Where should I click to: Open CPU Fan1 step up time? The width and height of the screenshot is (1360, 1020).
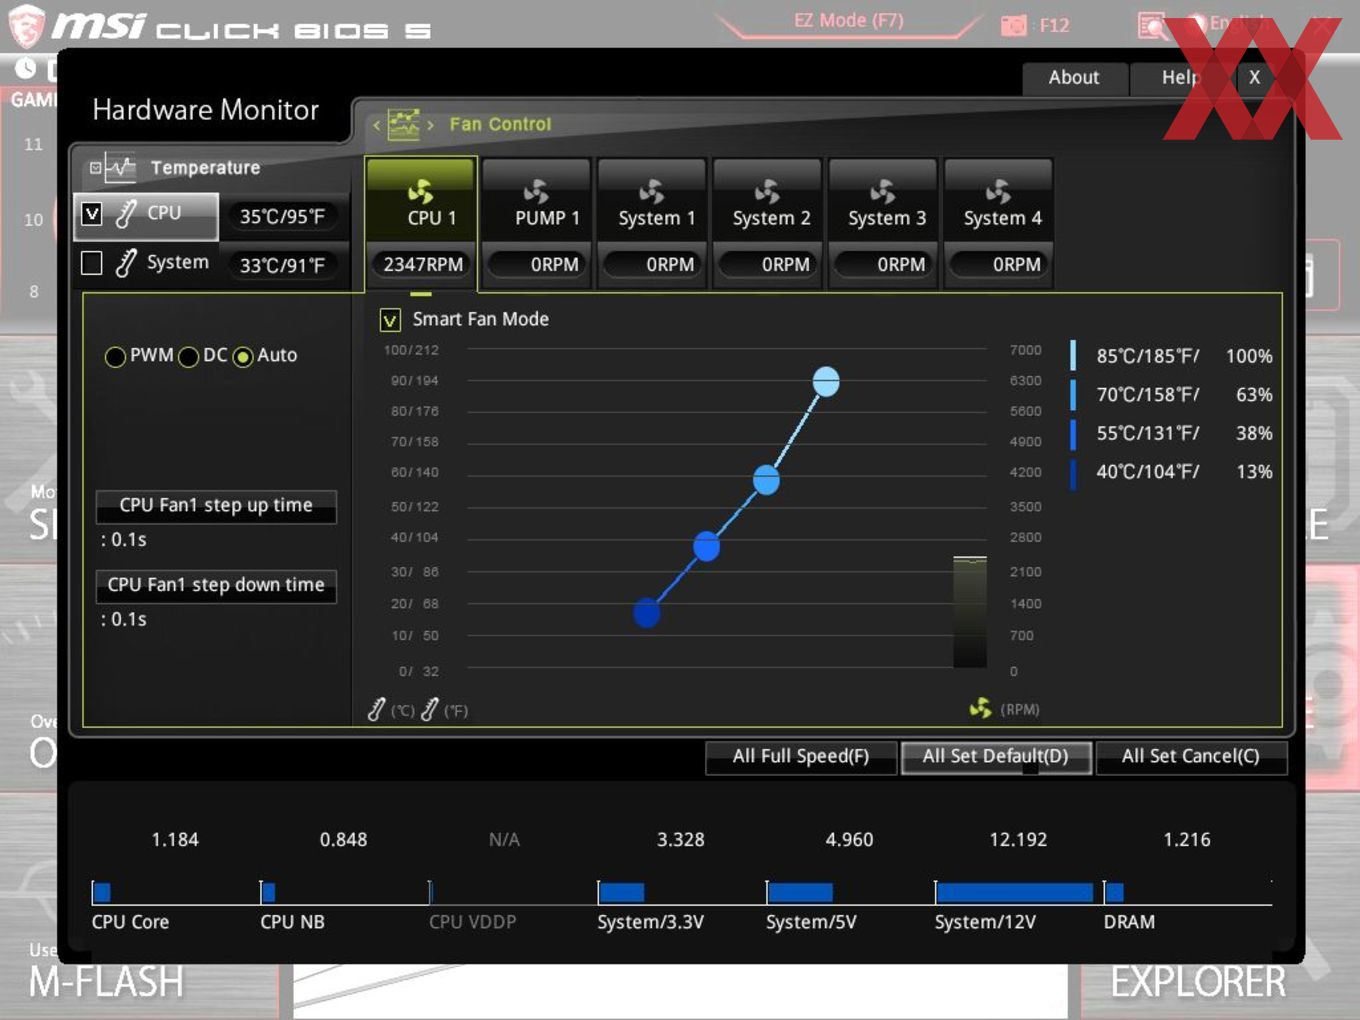[216, 506]
